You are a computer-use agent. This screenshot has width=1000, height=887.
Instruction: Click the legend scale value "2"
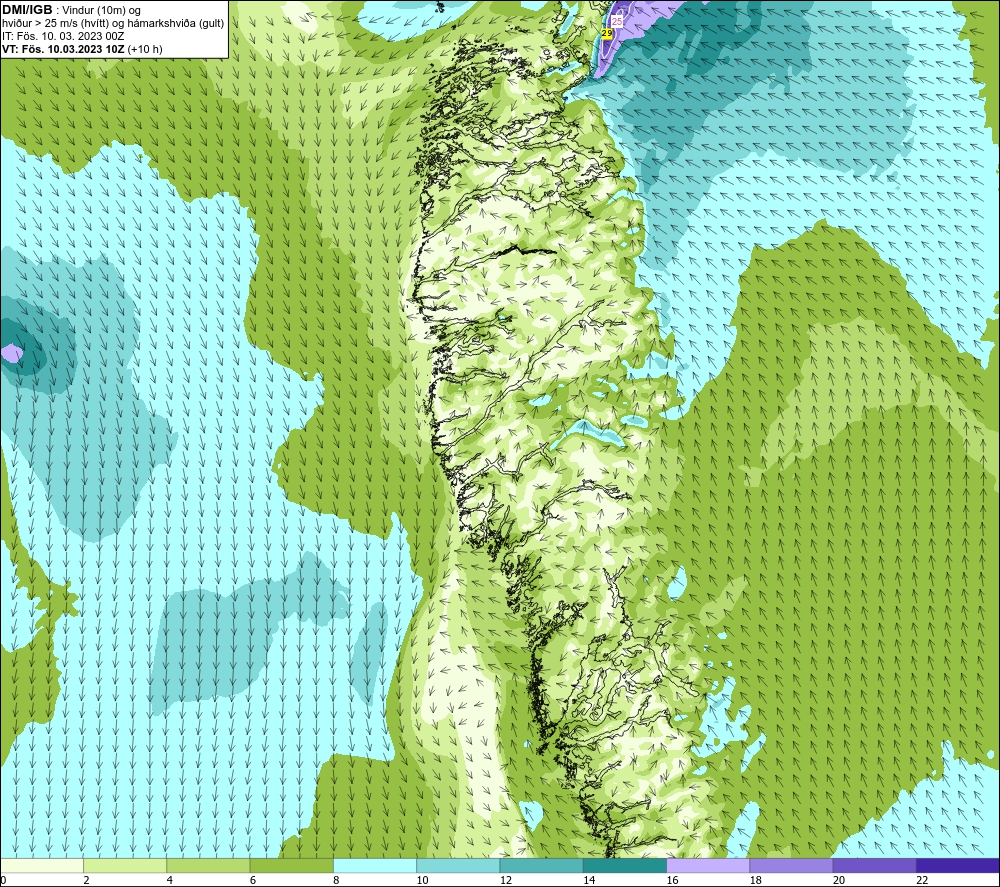click(x=86, y=880)
